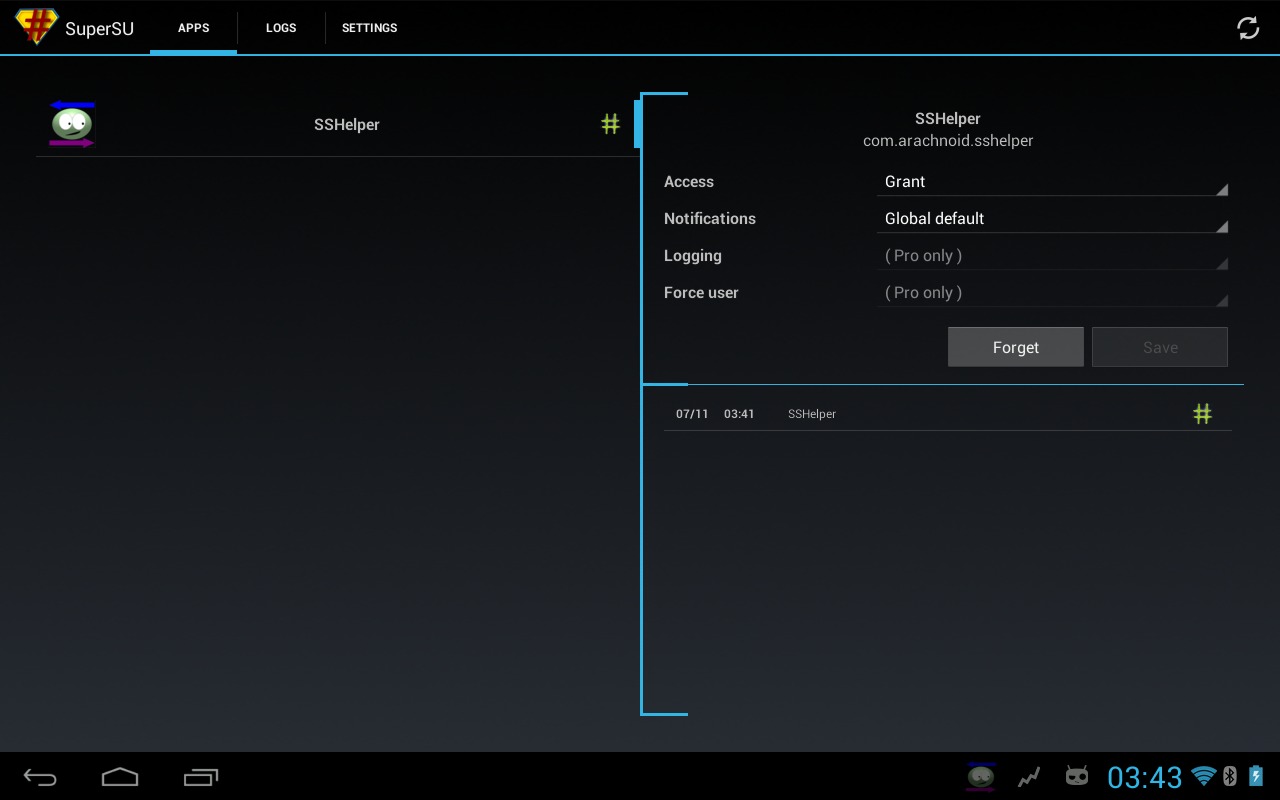Screen dimensions: 1280x800
Task: Click the hash icon in the log entry
Action: point(1202,414)
